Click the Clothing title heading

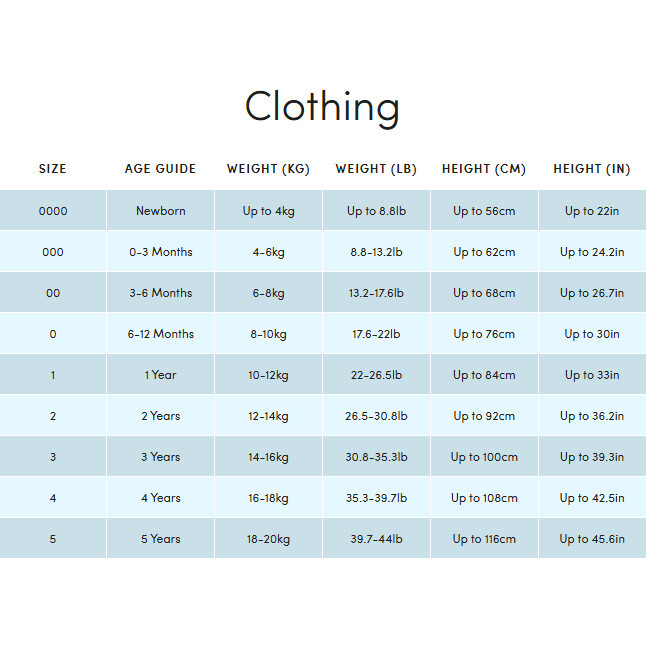pos(322,107)
